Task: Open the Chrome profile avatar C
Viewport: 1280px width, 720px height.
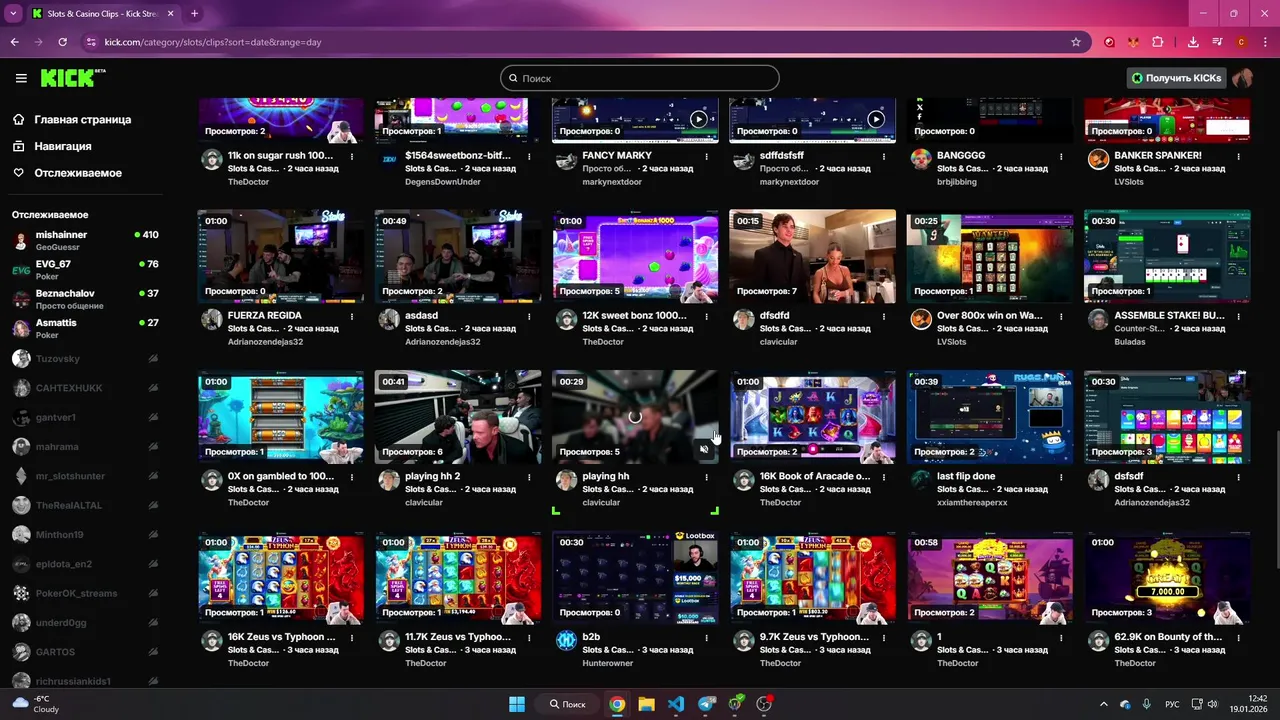Action: pyautogui.click(x=1241, y=42)
